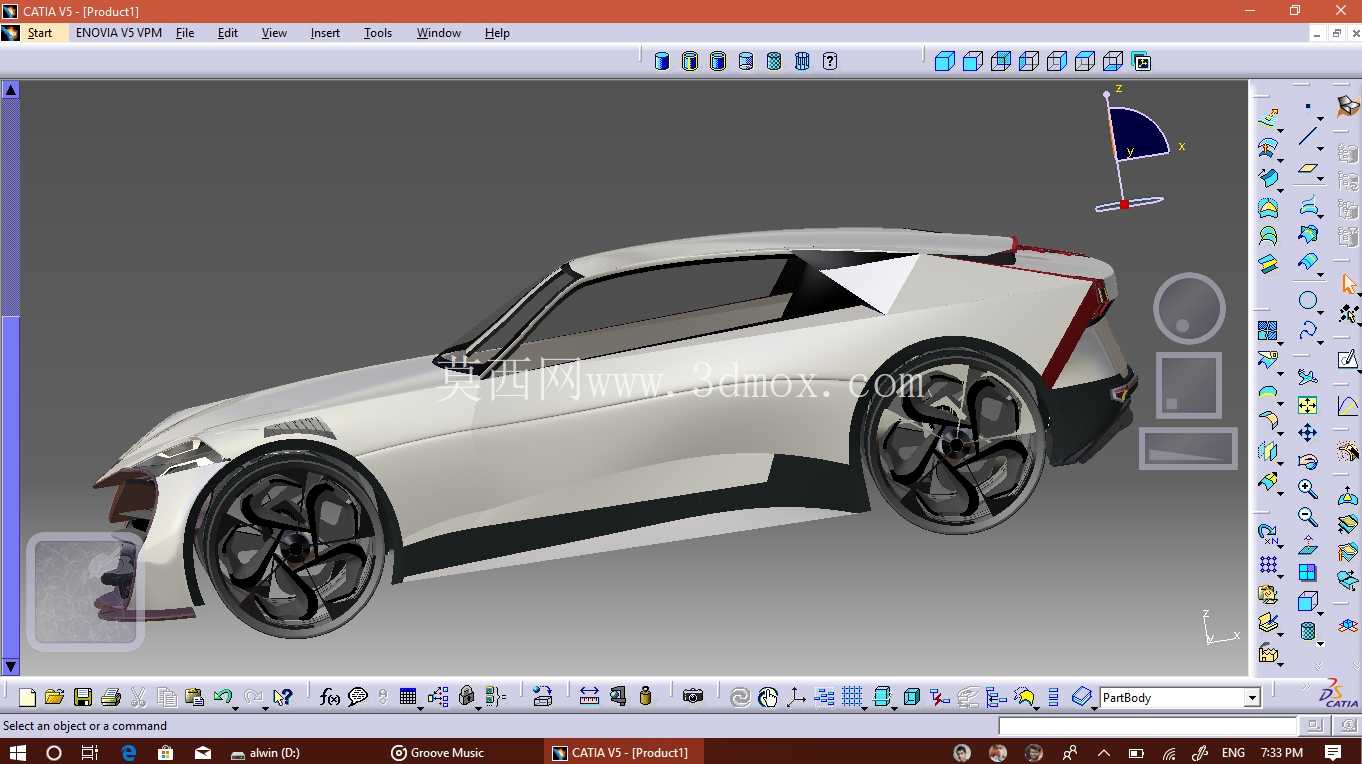Select the Zoom In magnifier tool

(x=1307, y=488)
